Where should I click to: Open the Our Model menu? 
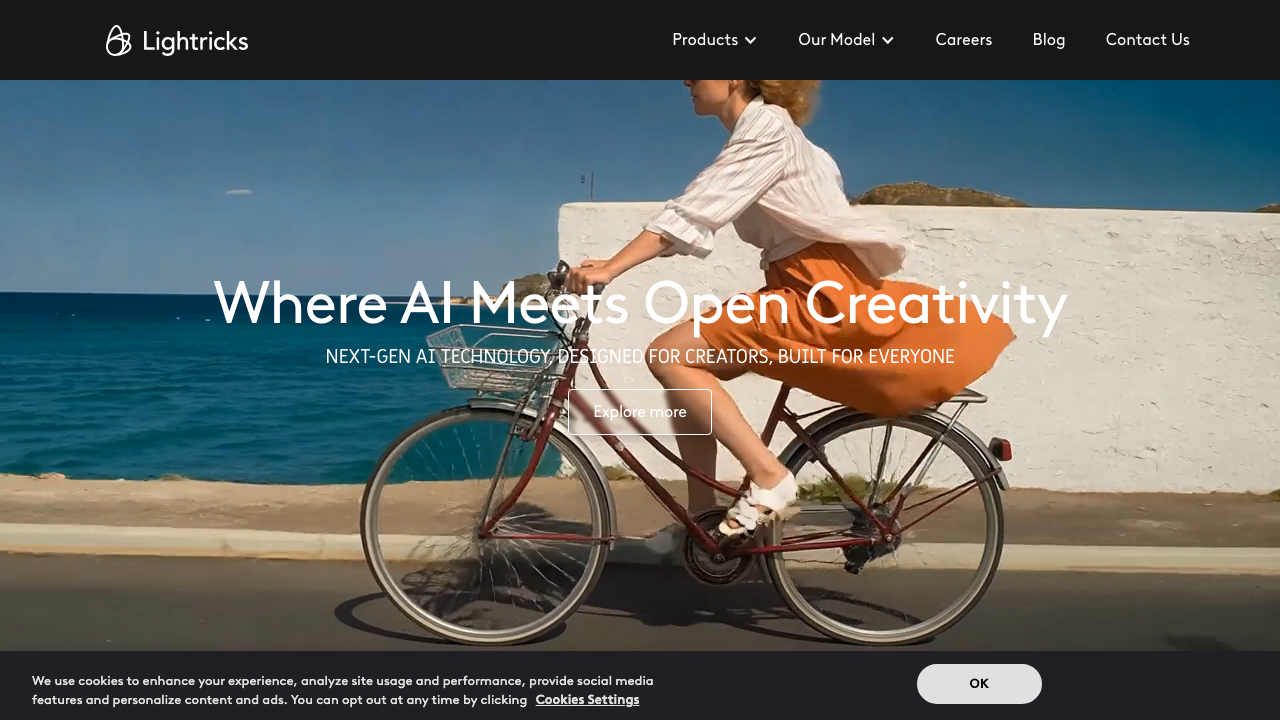(x=846, y=40)
